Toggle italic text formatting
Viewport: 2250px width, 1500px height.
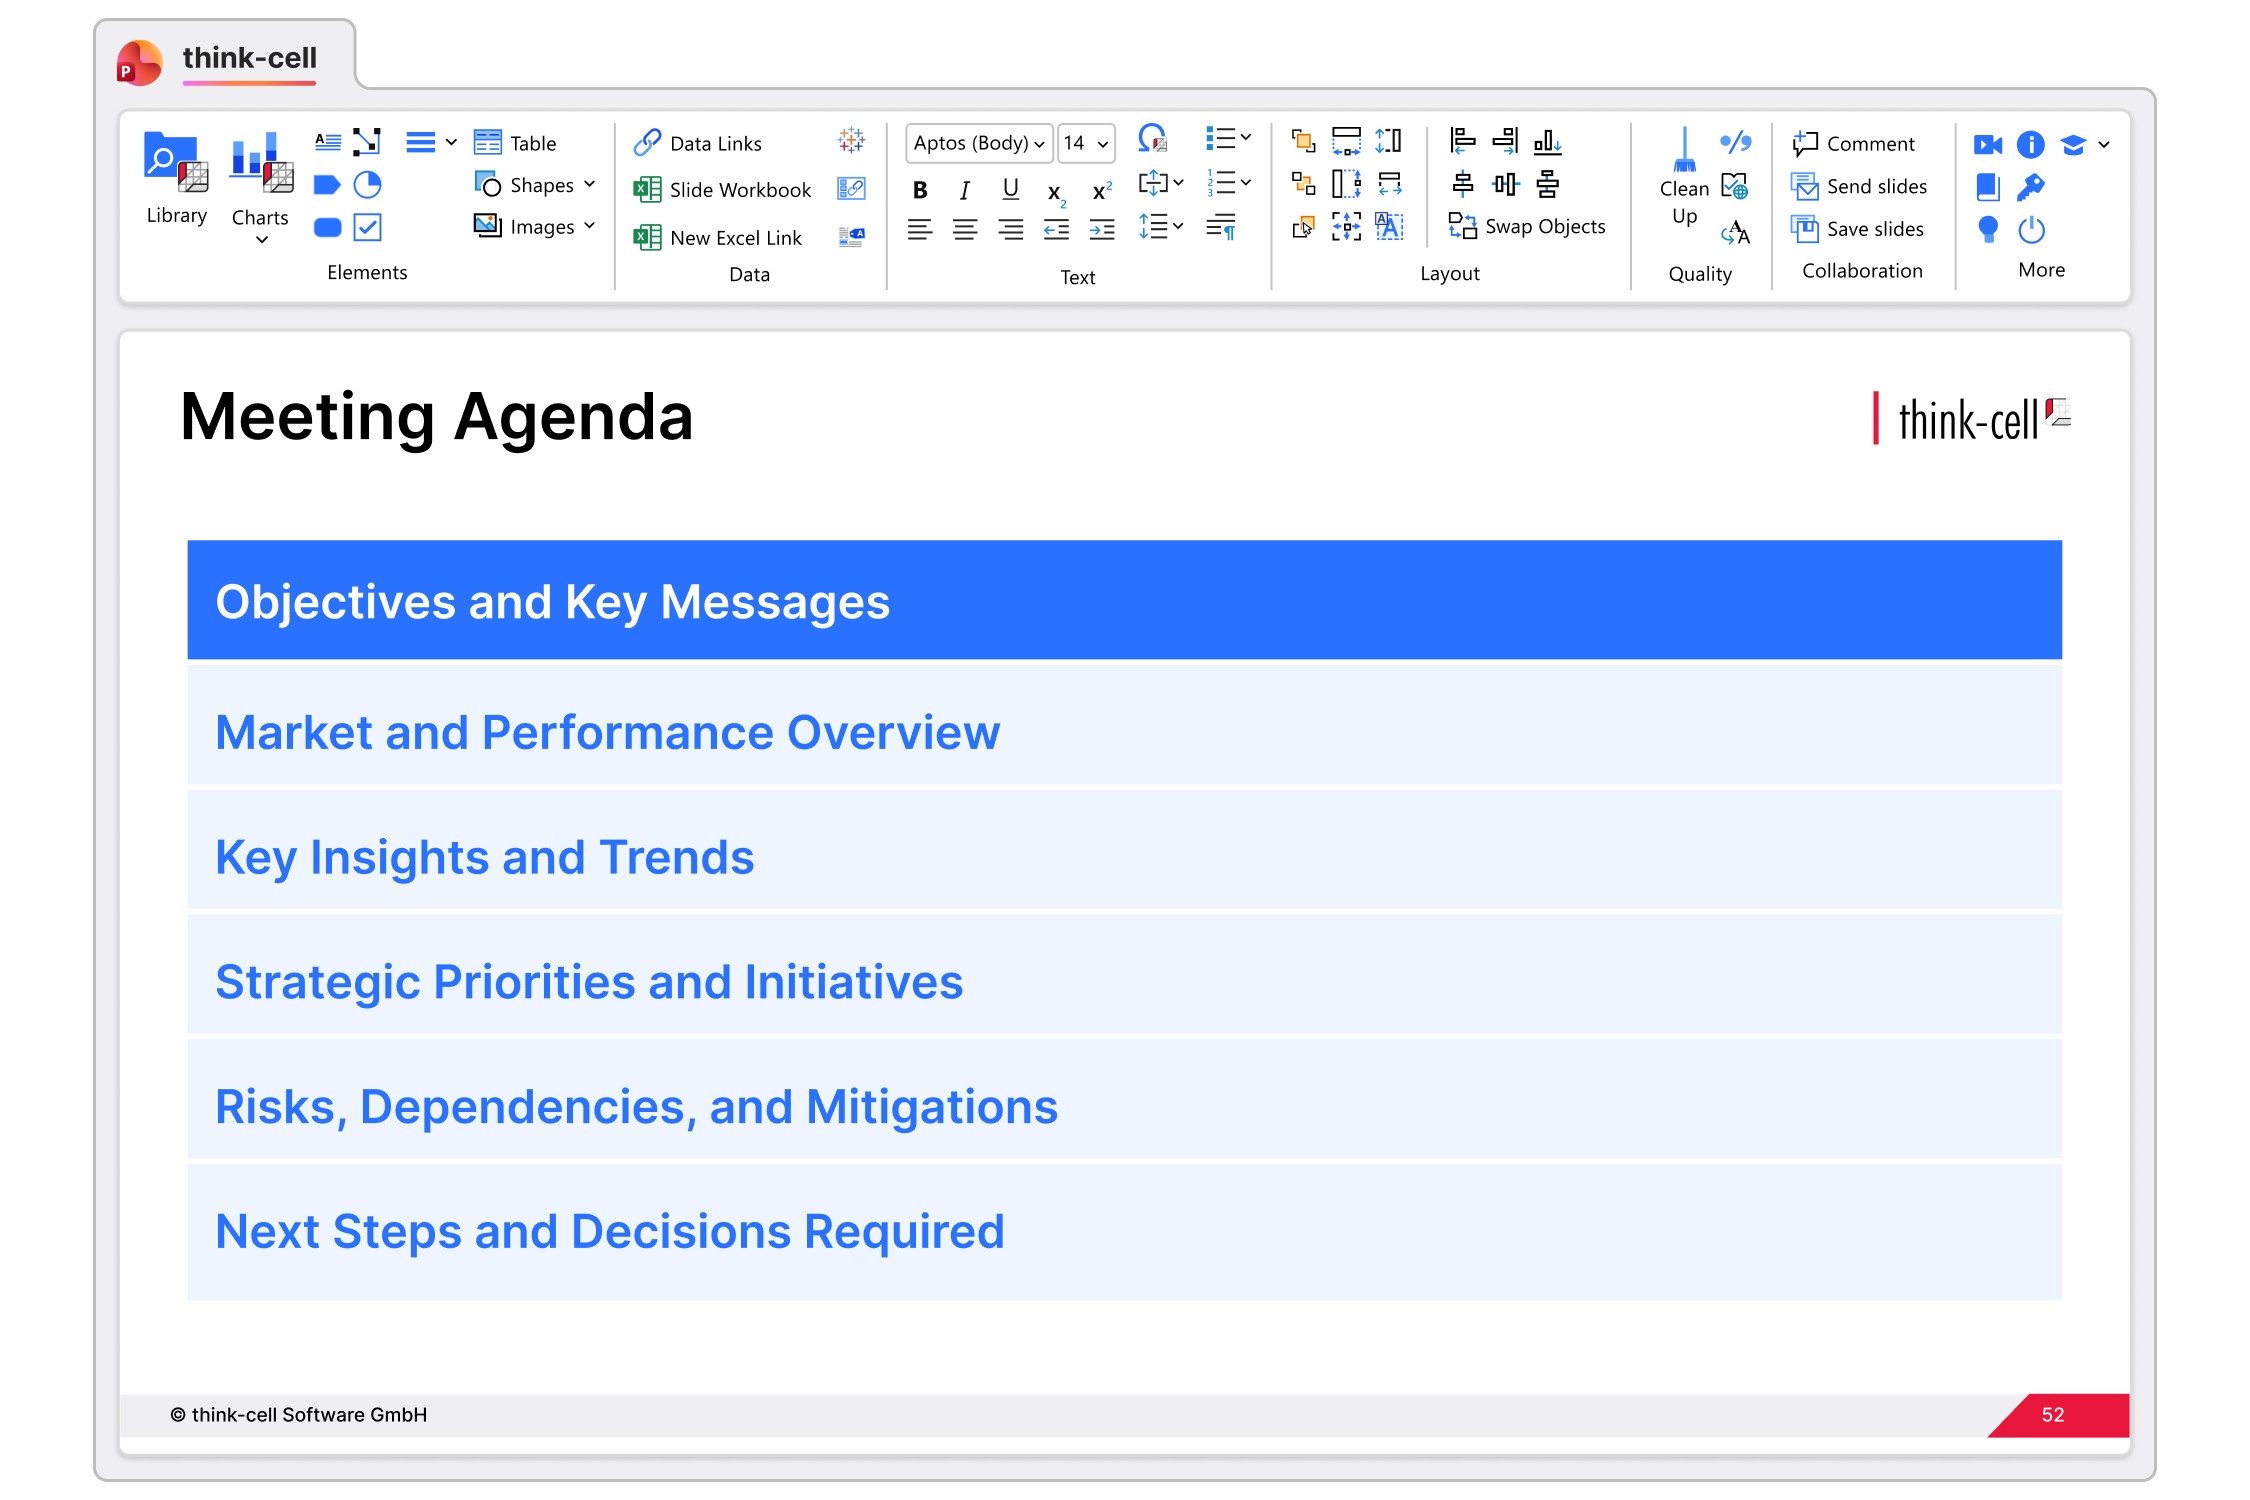pyautogui.click(x=965, y=190)
